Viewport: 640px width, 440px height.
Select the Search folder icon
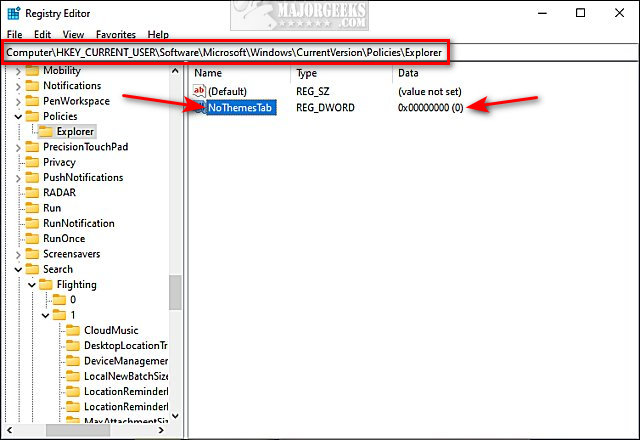point(32,269)
